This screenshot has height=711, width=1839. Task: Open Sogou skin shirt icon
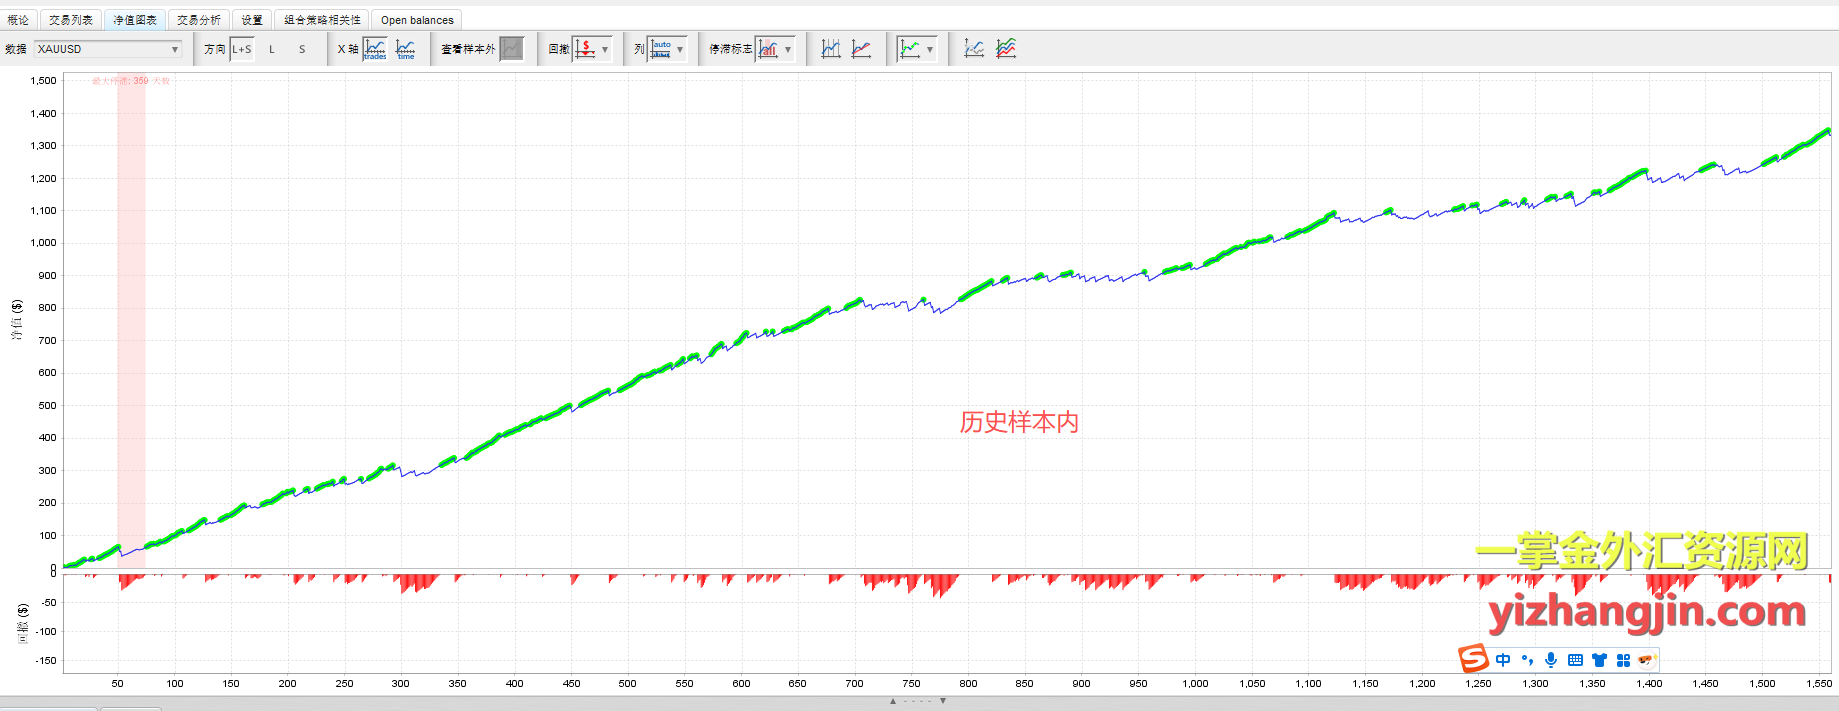tap(1599, 660)
